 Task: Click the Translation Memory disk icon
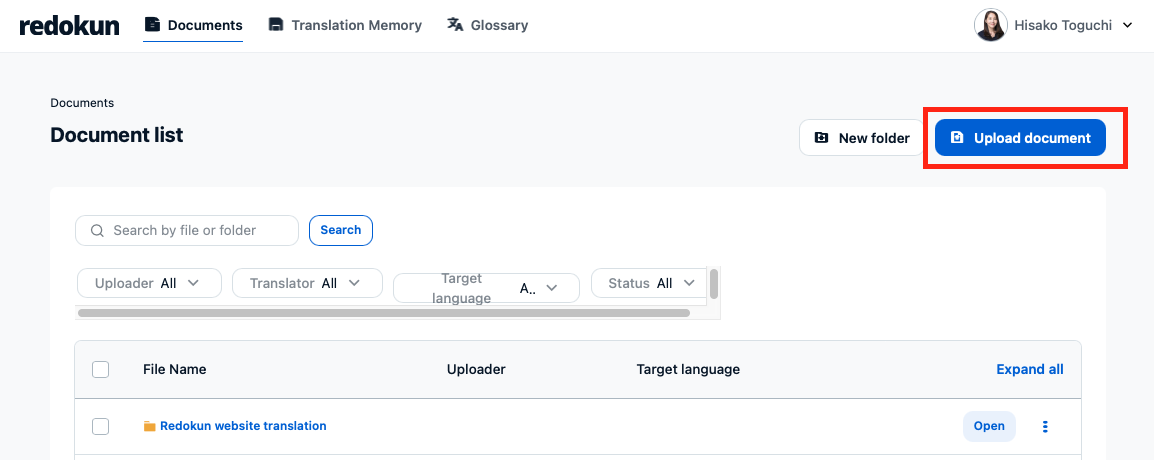(x=276, y=25)
